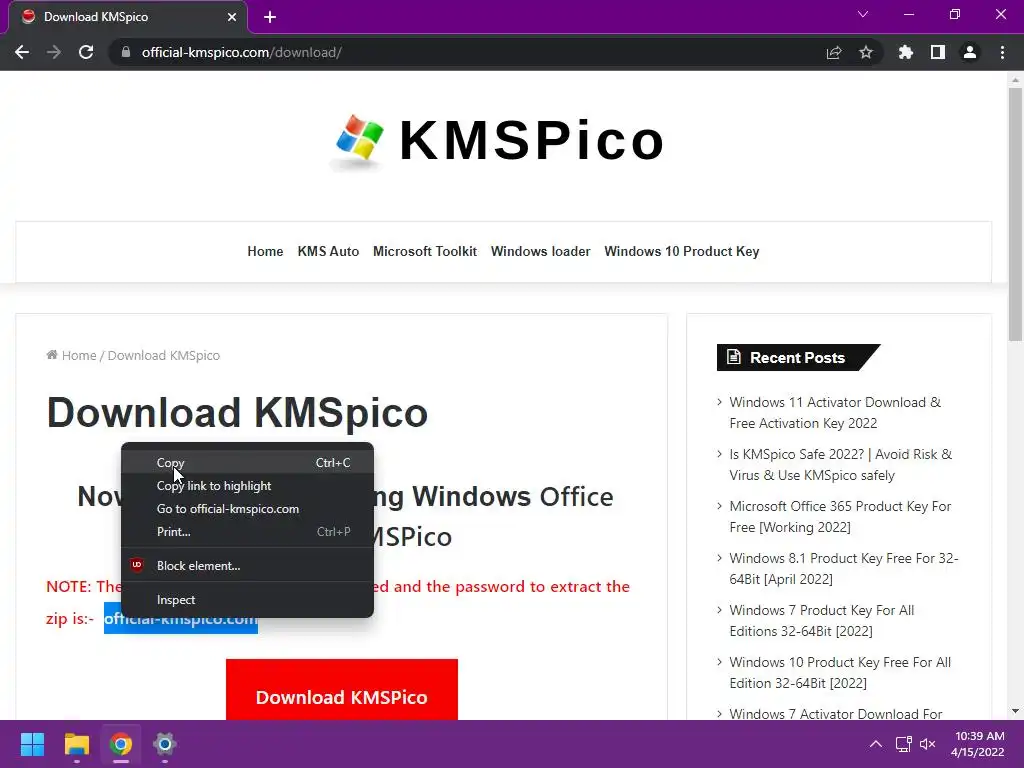Click the home icon in the breadcrumb
This screenshot has height=768, width=1024.
pyautogui.click(x=52, y=355)
